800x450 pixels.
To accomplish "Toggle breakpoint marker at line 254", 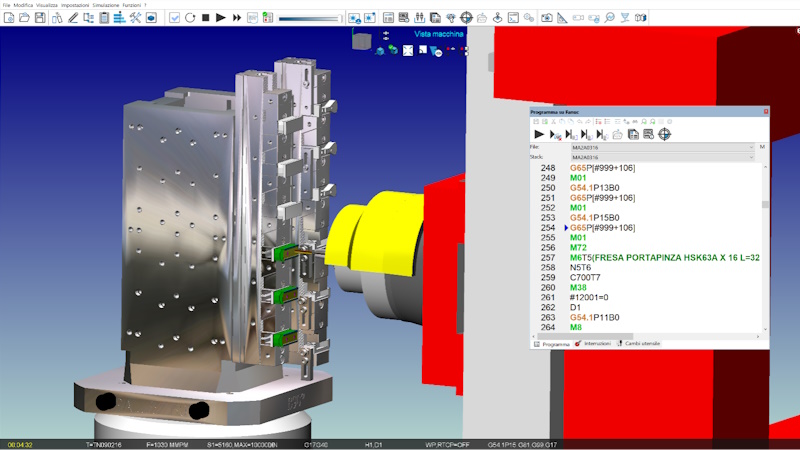I will click(x=565, y=228).
